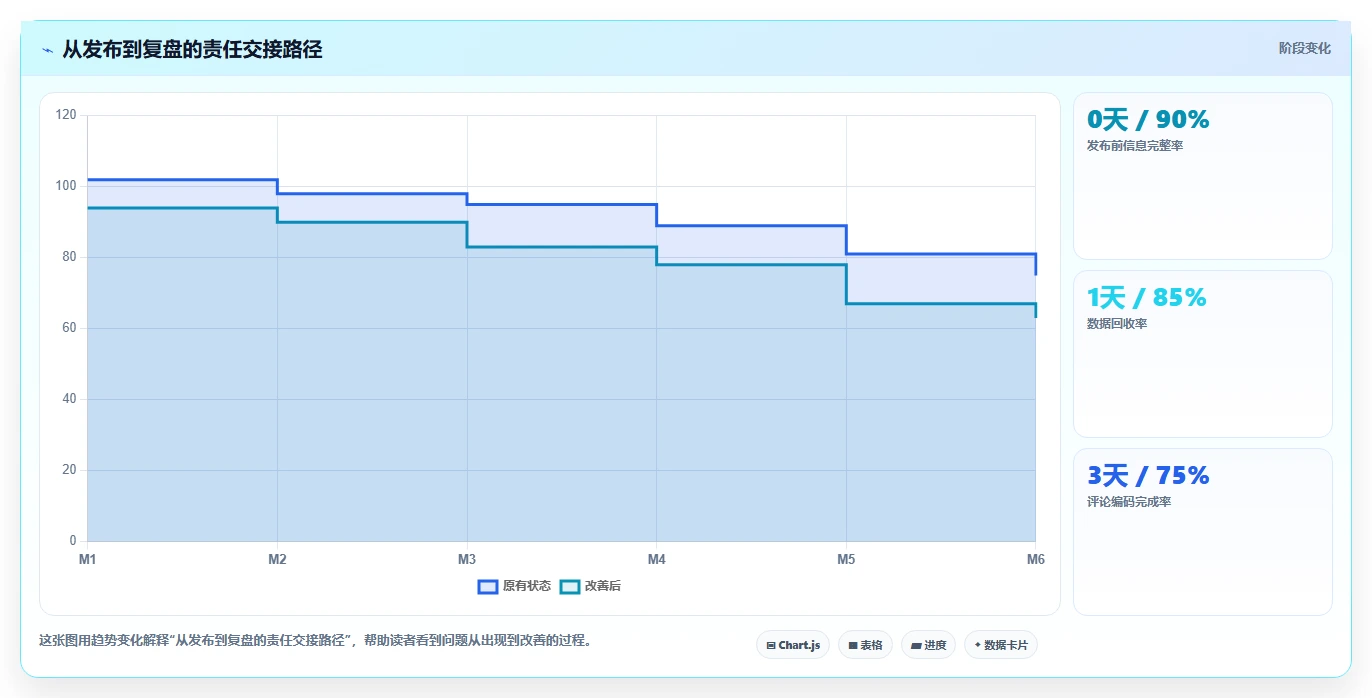Viewport: 1372px width, 698px height.
Task: Click the 发布前信息完整率 label
Action: tap(1135, 146)
